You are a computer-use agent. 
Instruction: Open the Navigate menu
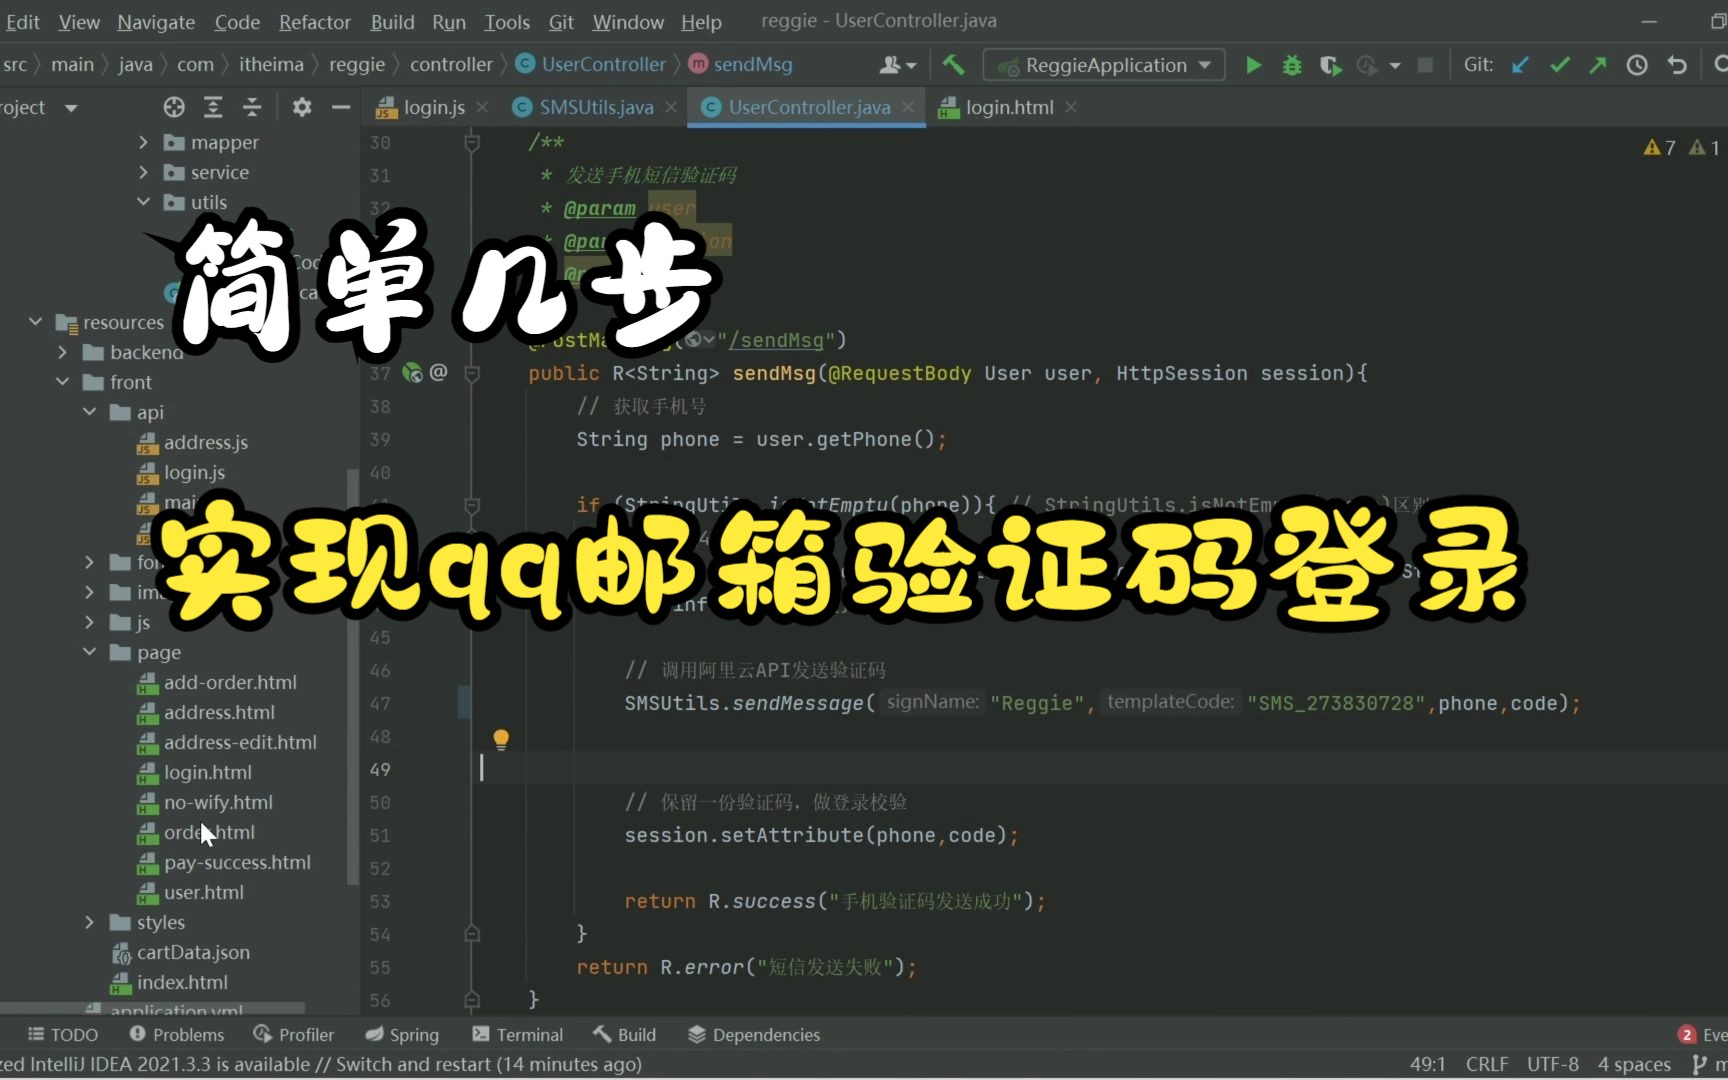(x=156, y=21)
